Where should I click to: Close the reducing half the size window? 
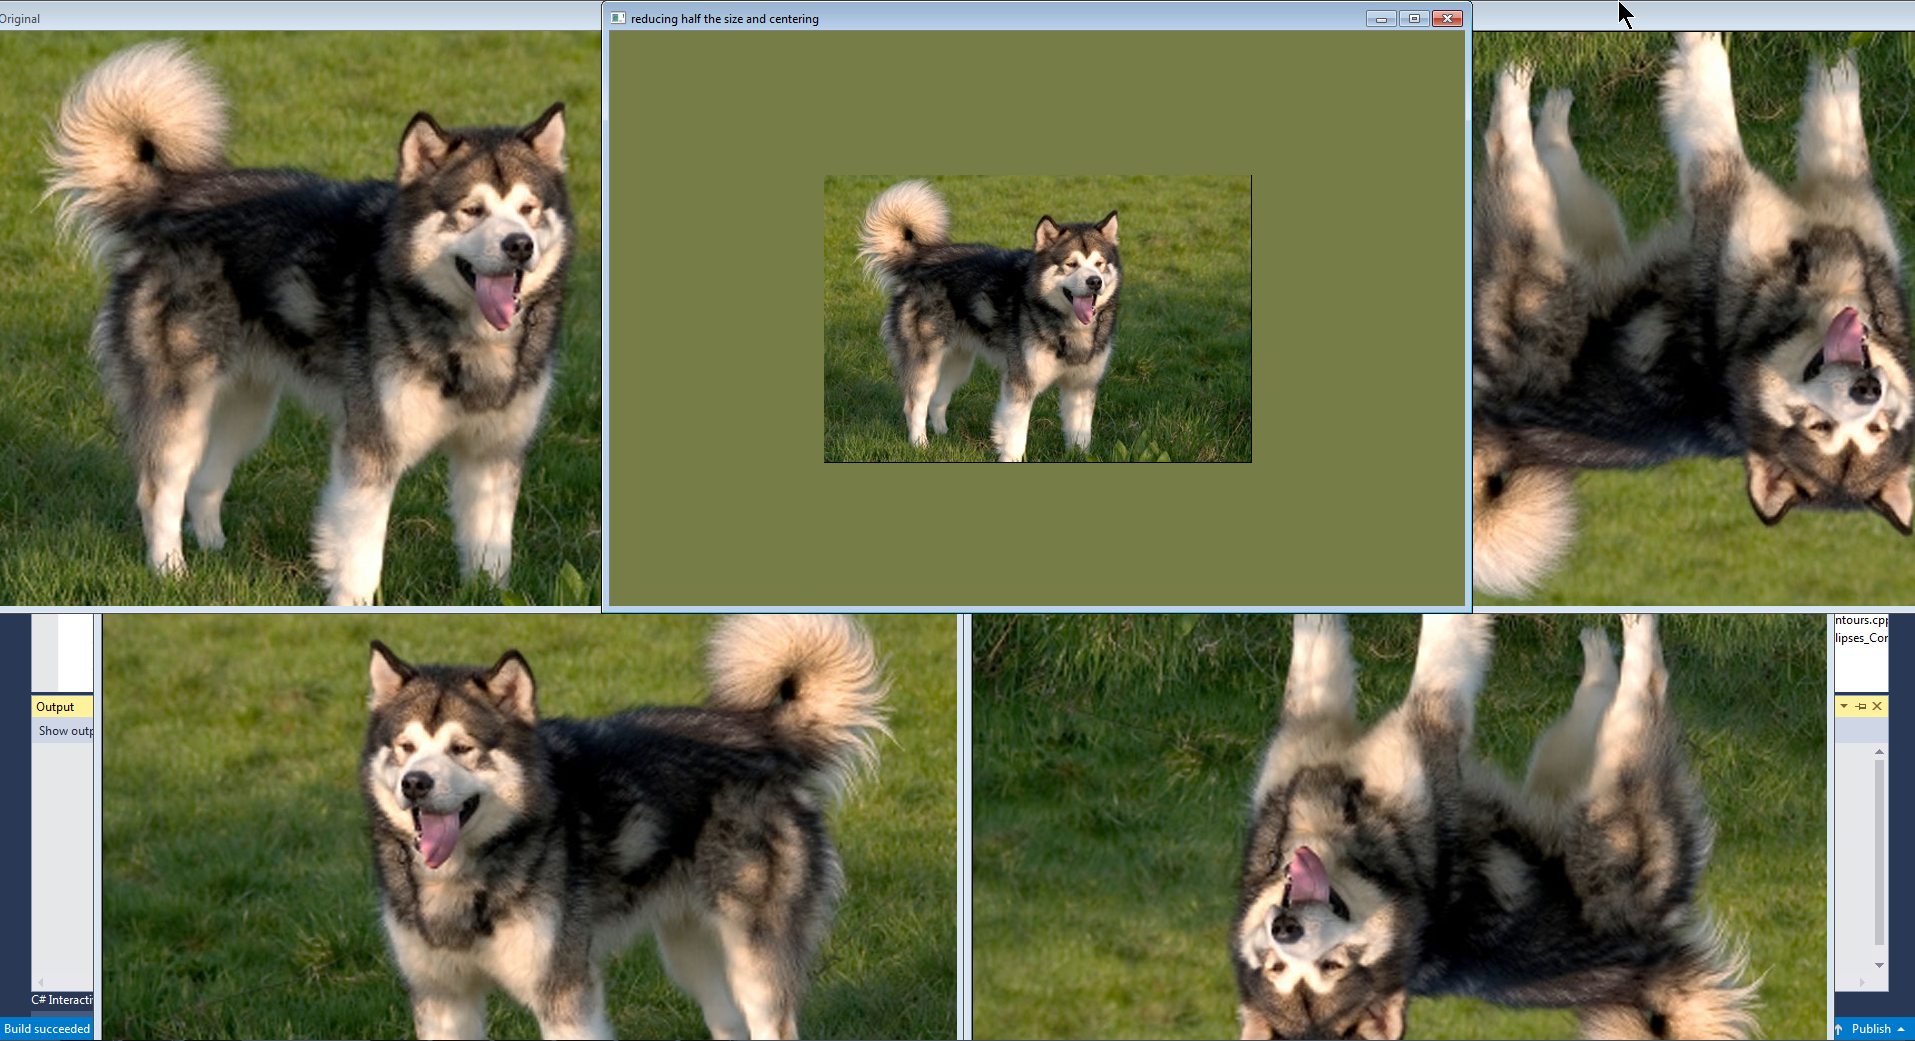1447,19
